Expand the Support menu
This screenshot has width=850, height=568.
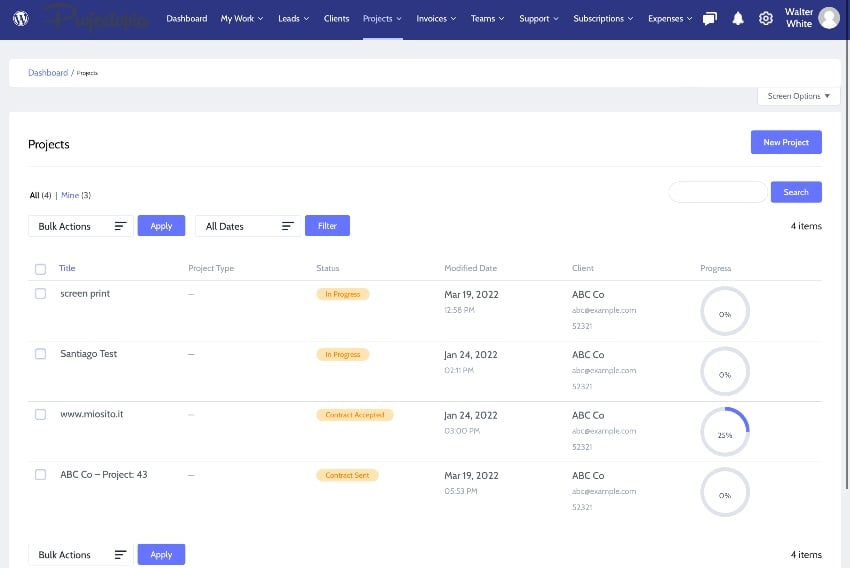(538, 18)
